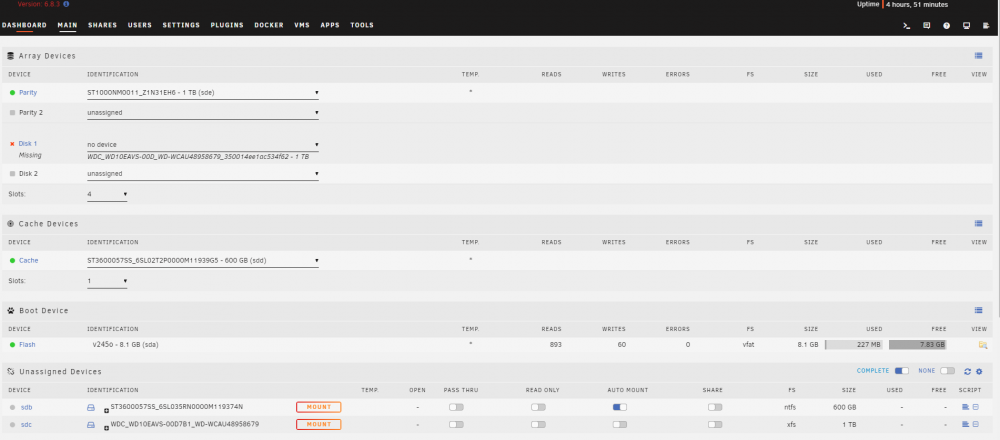Click the sdb grey status dot
Screen dimensions: 1000x440
[x=12, y=407]
